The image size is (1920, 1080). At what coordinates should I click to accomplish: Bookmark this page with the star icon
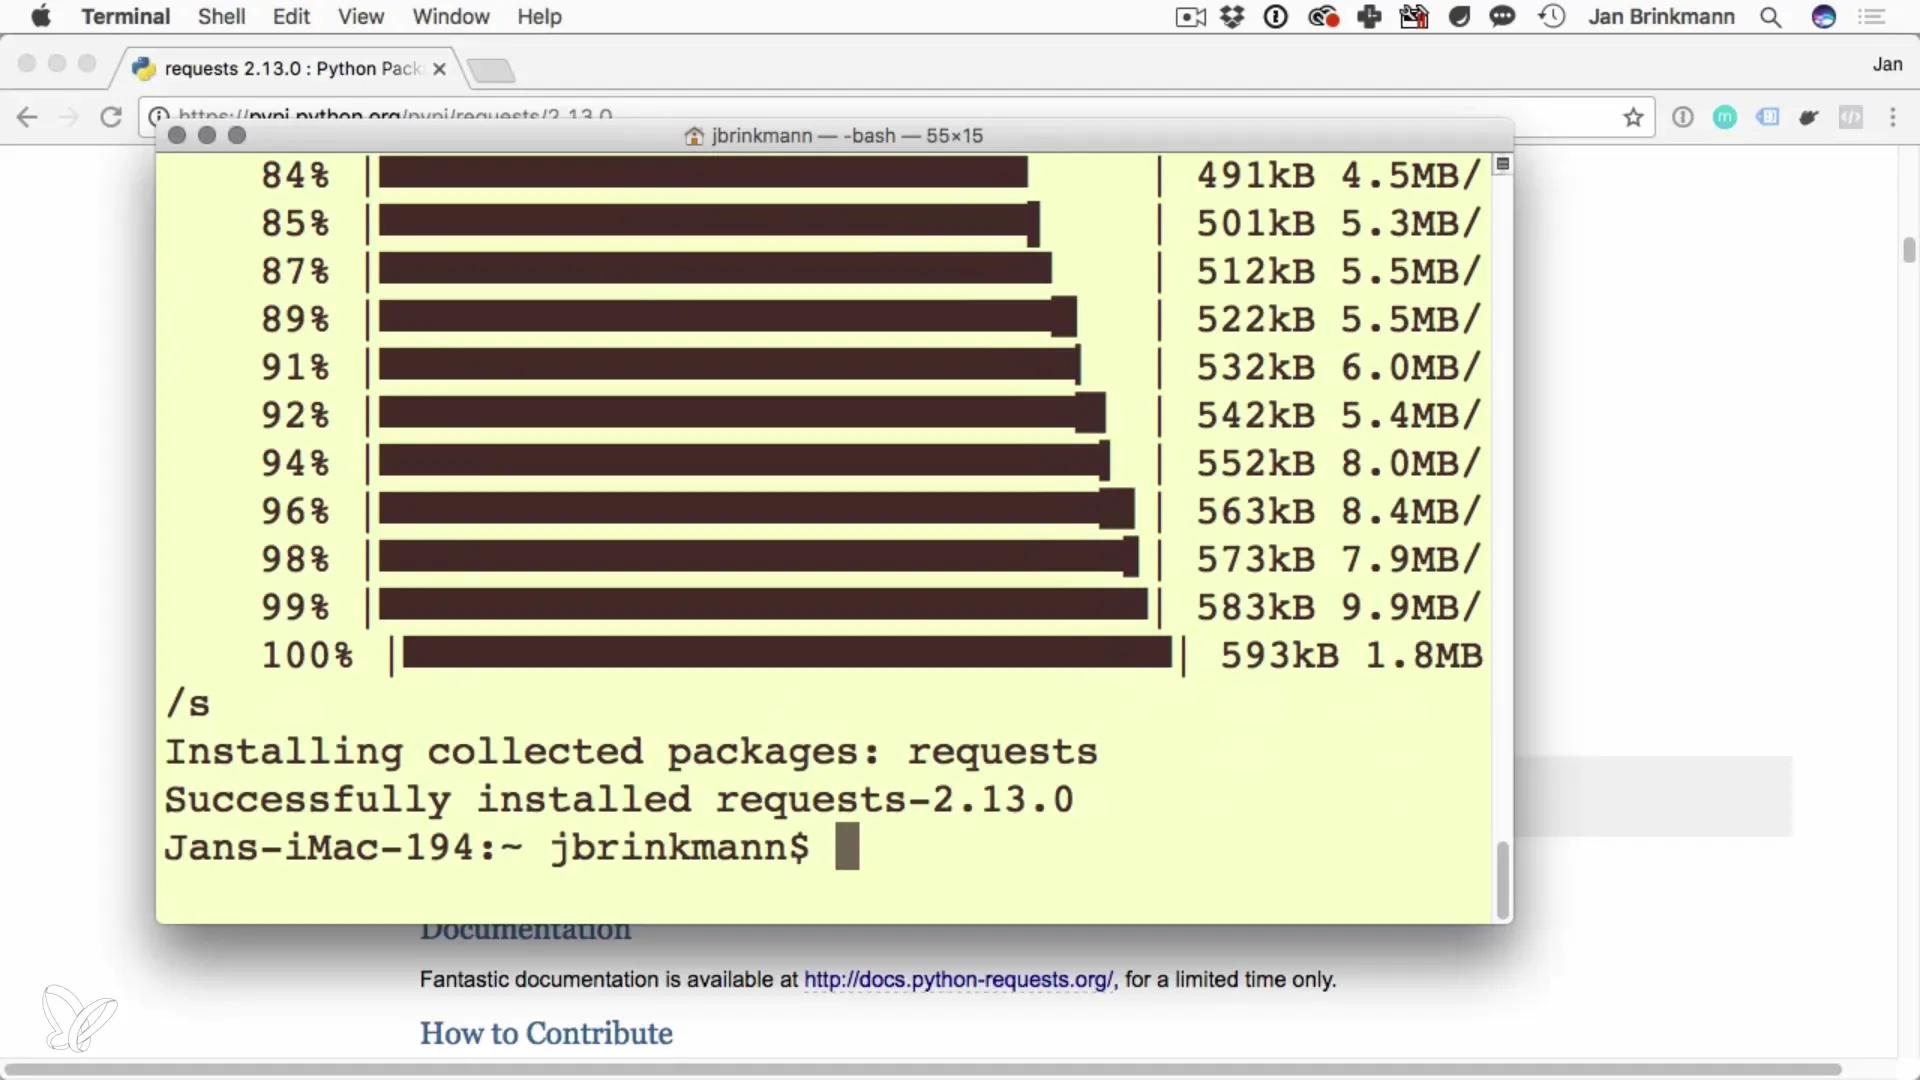point(1633,117)
